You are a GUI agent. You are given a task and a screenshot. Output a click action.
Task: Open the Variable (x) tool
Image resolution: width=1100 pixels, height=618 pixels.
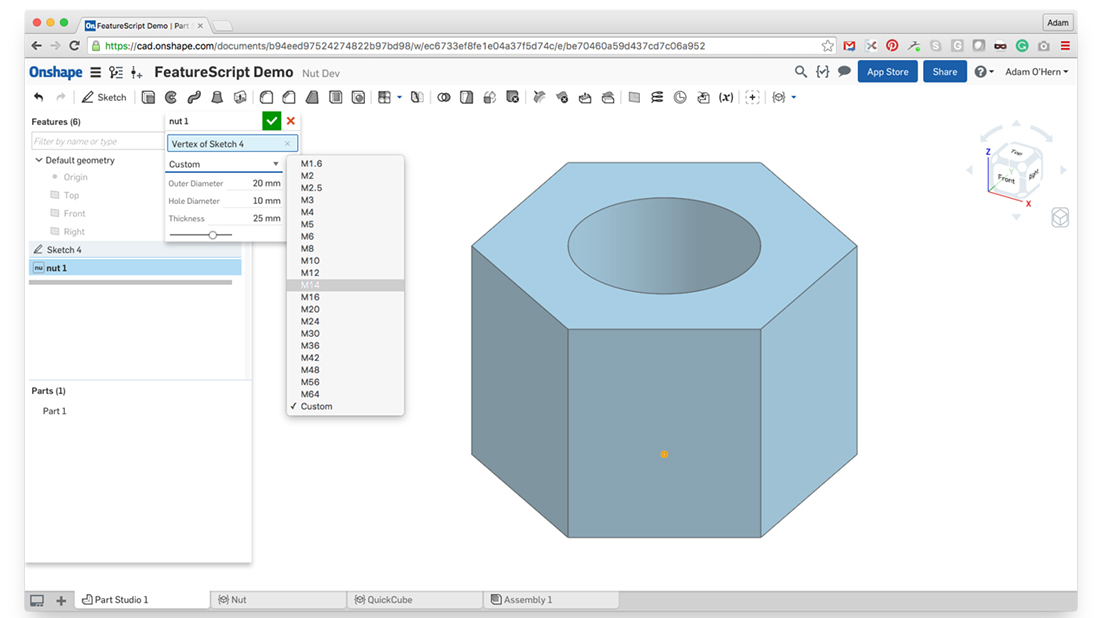coord(726,97)
